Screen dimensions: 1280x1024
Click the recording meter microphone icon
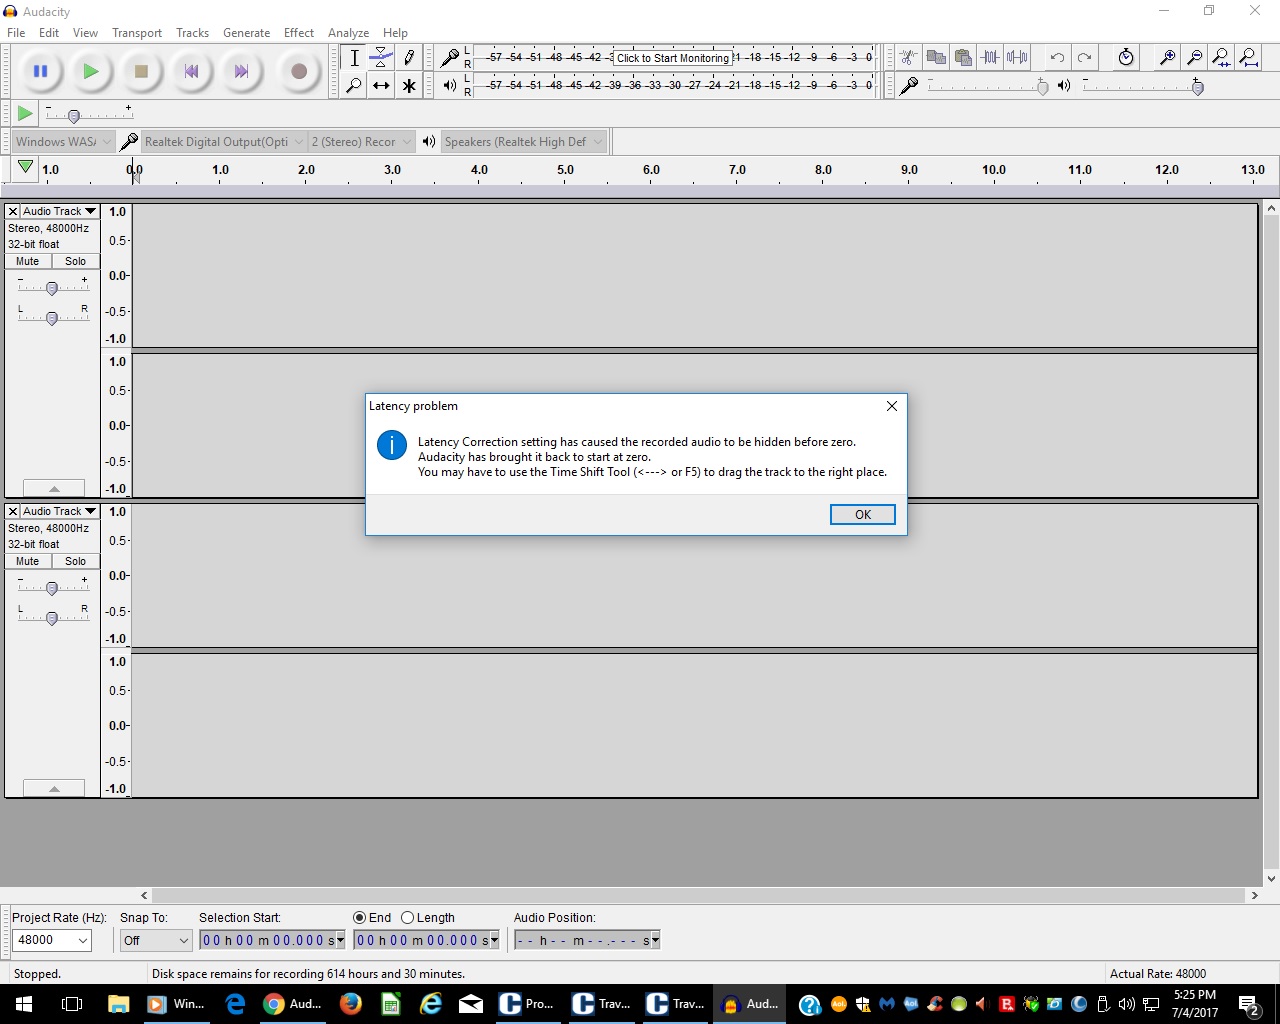(450, 58)
